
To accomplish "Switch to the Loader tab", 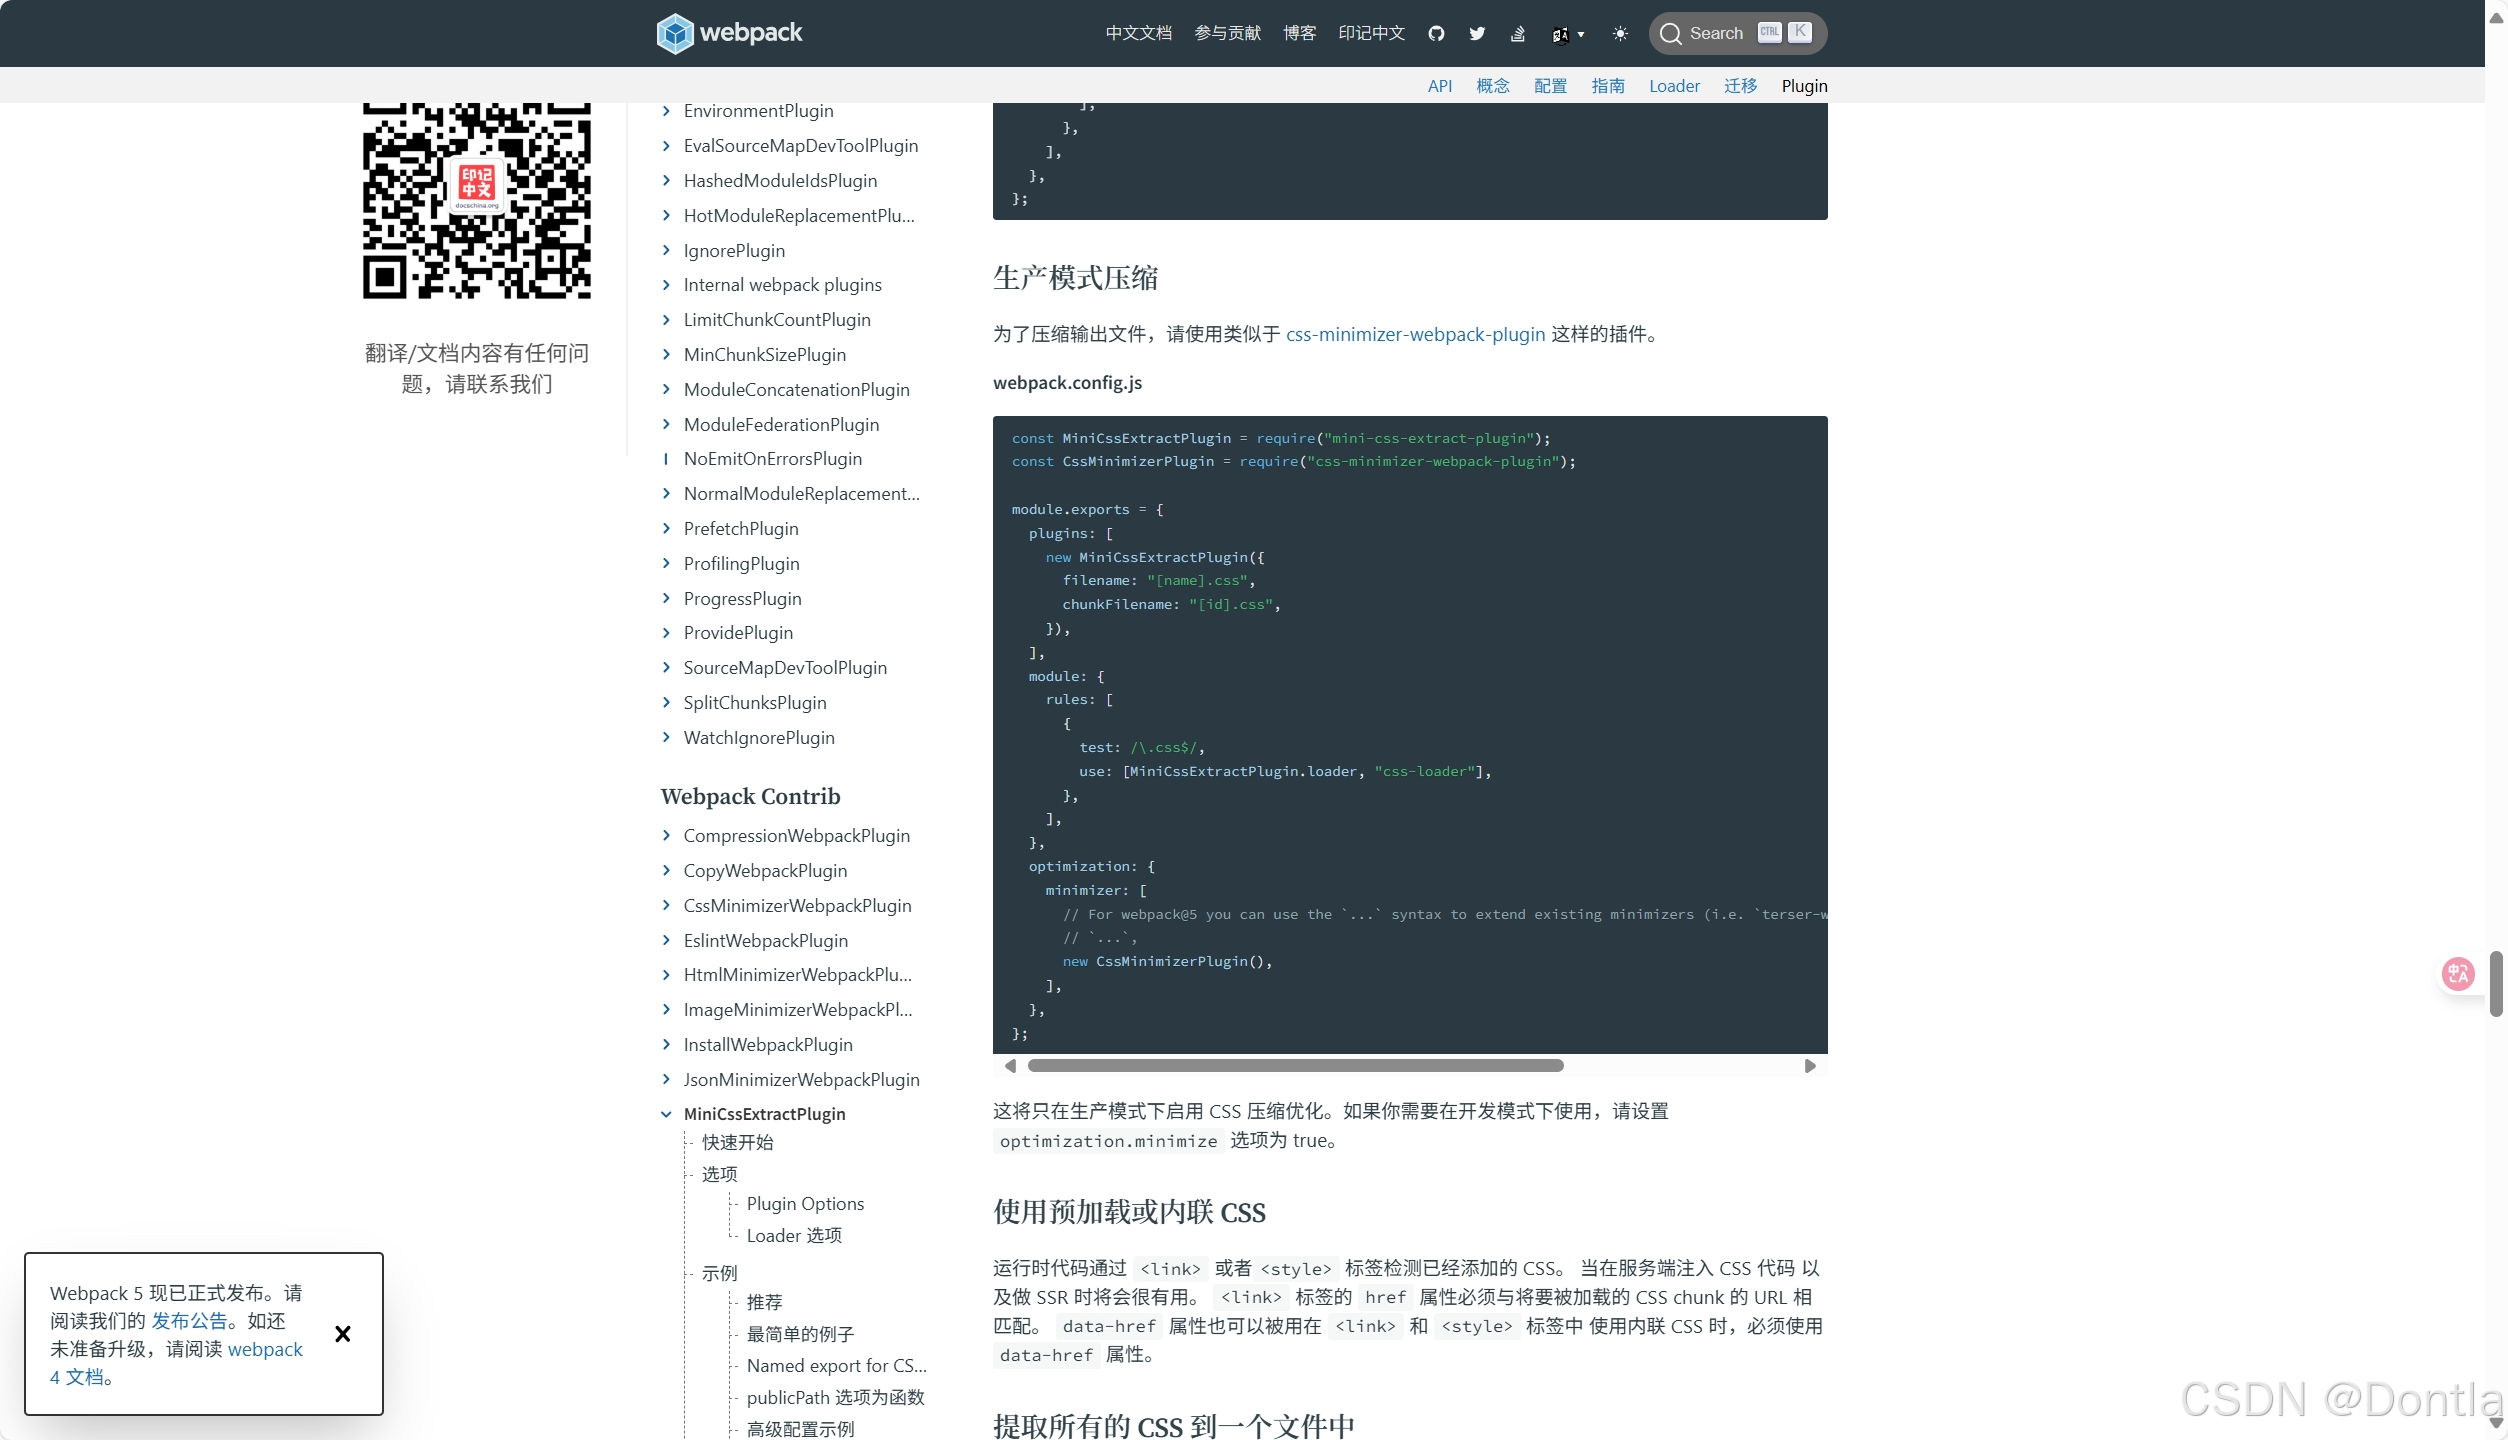I will pos(1674,86).
